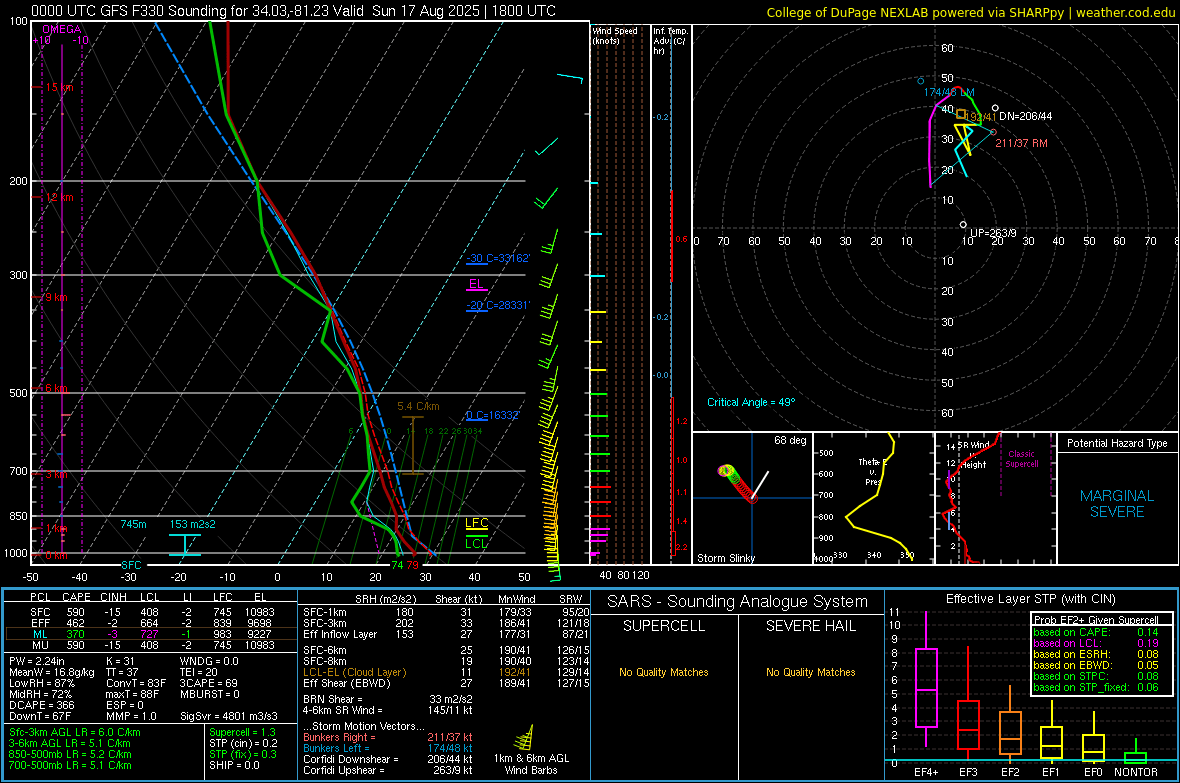Select the Sfc-3km AGL LR = 6.0 C/km line

click(x=75, y=732)
